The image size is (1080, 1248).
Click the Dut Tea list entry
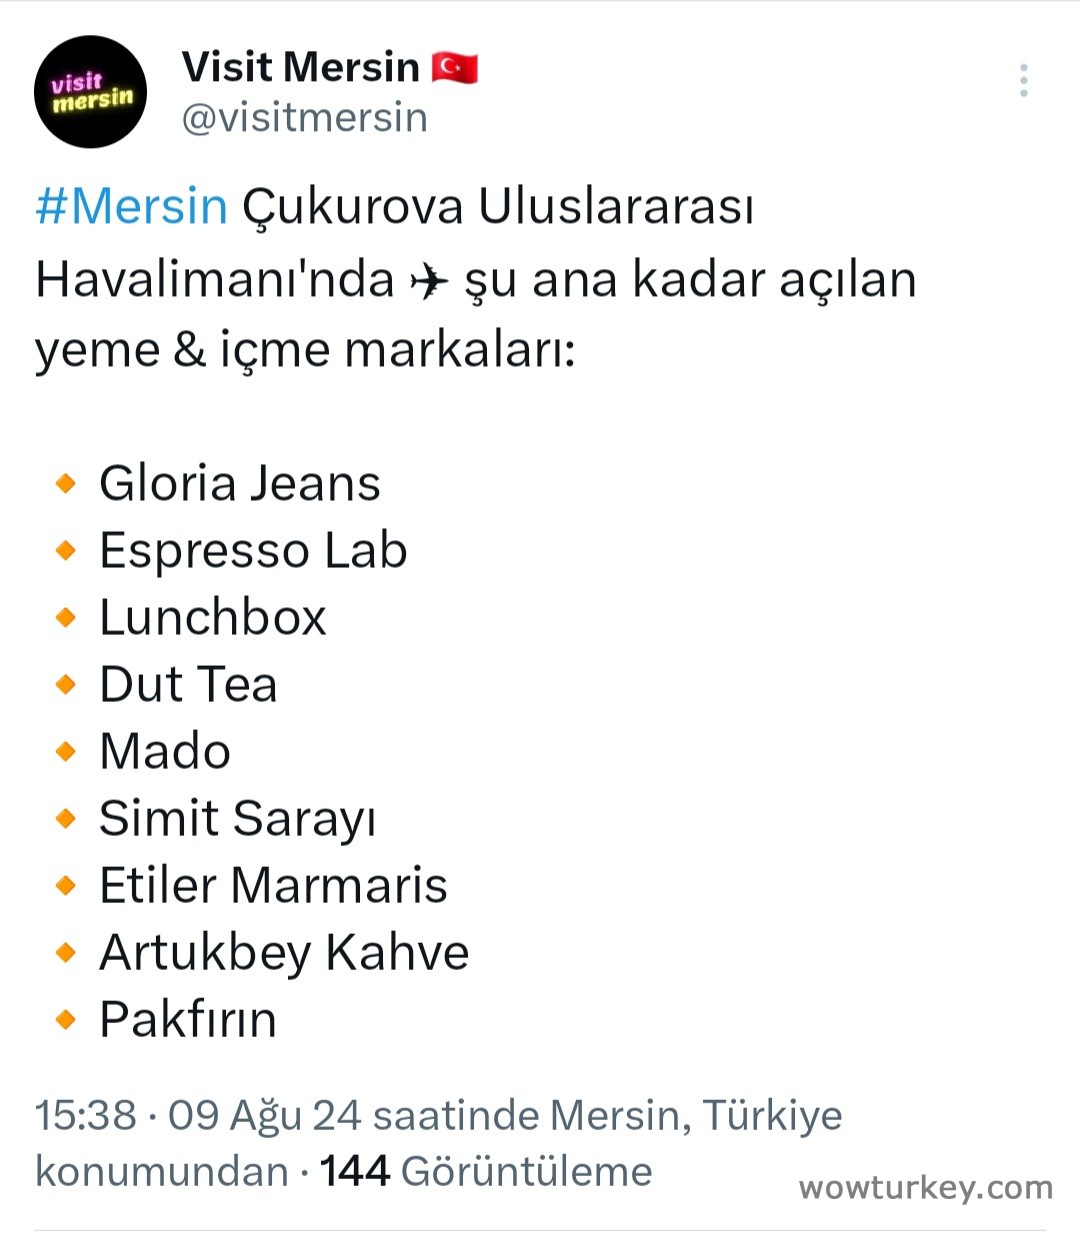click(188, 685)
